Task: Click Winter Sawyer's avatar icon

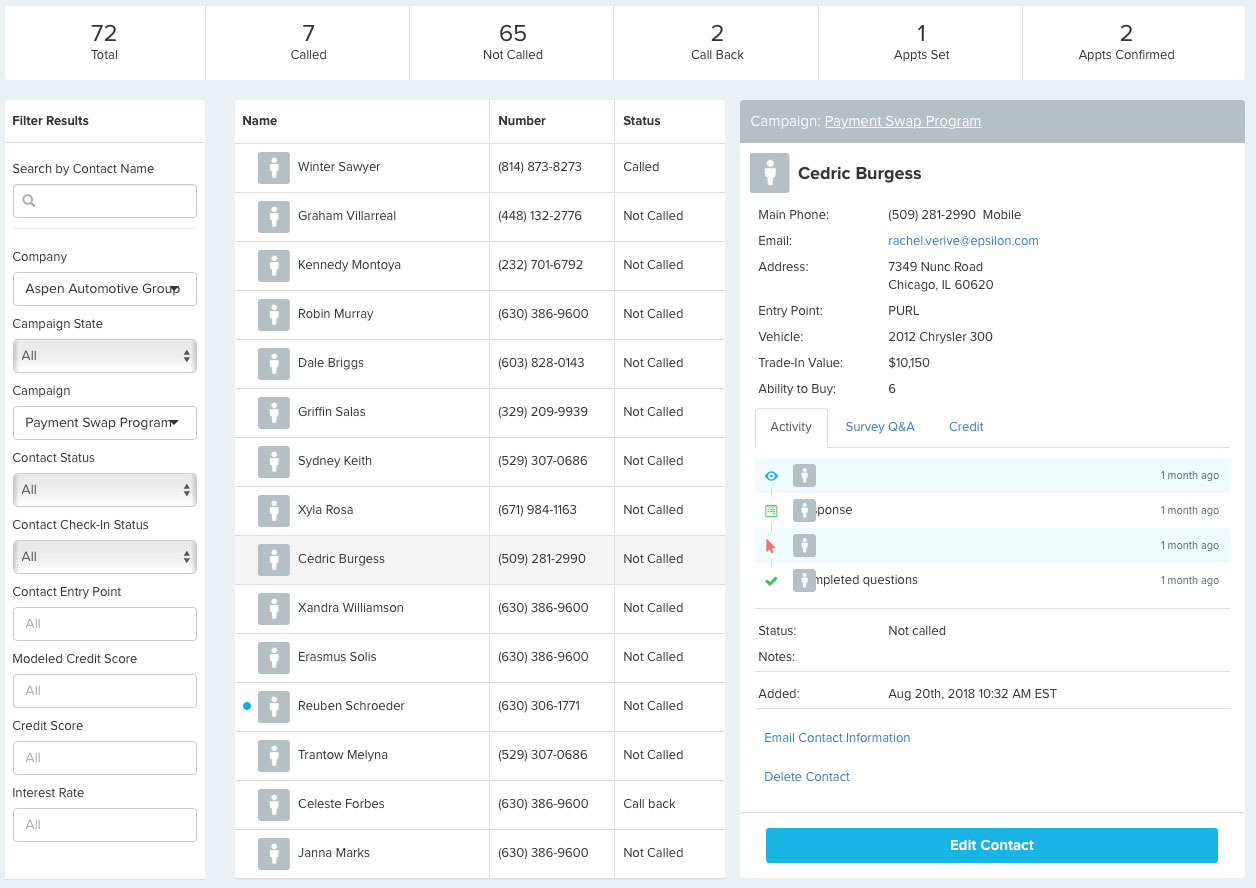Action: [x=274, y=168]
